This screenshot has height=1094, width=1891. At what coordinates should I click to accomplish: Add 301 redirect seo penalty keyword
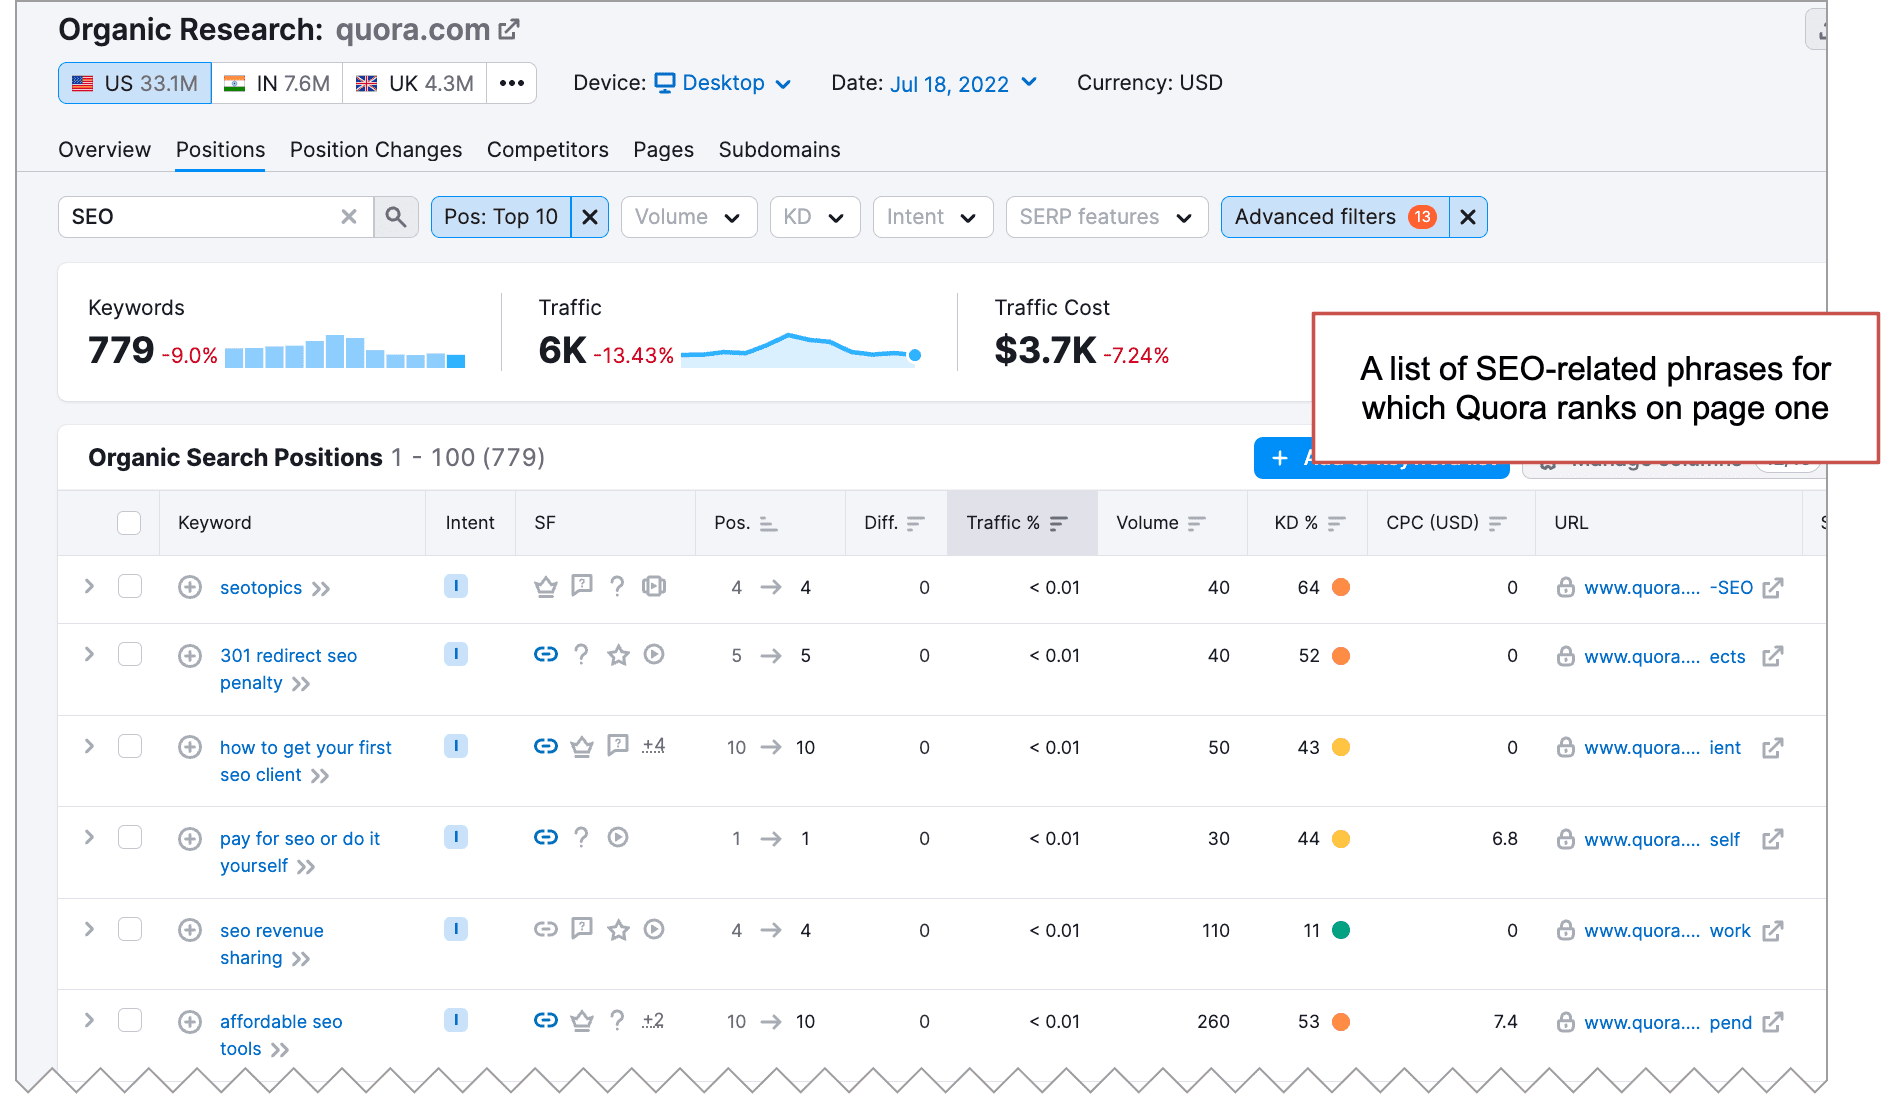(190, 656)
